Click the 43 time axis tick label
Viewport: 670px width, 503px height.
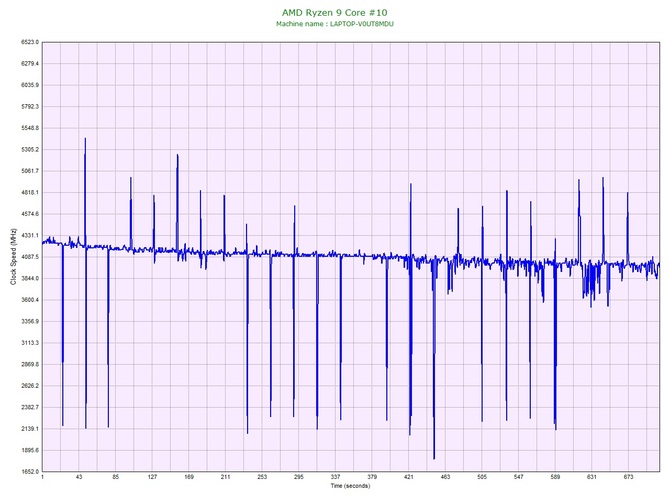[79, 477]
